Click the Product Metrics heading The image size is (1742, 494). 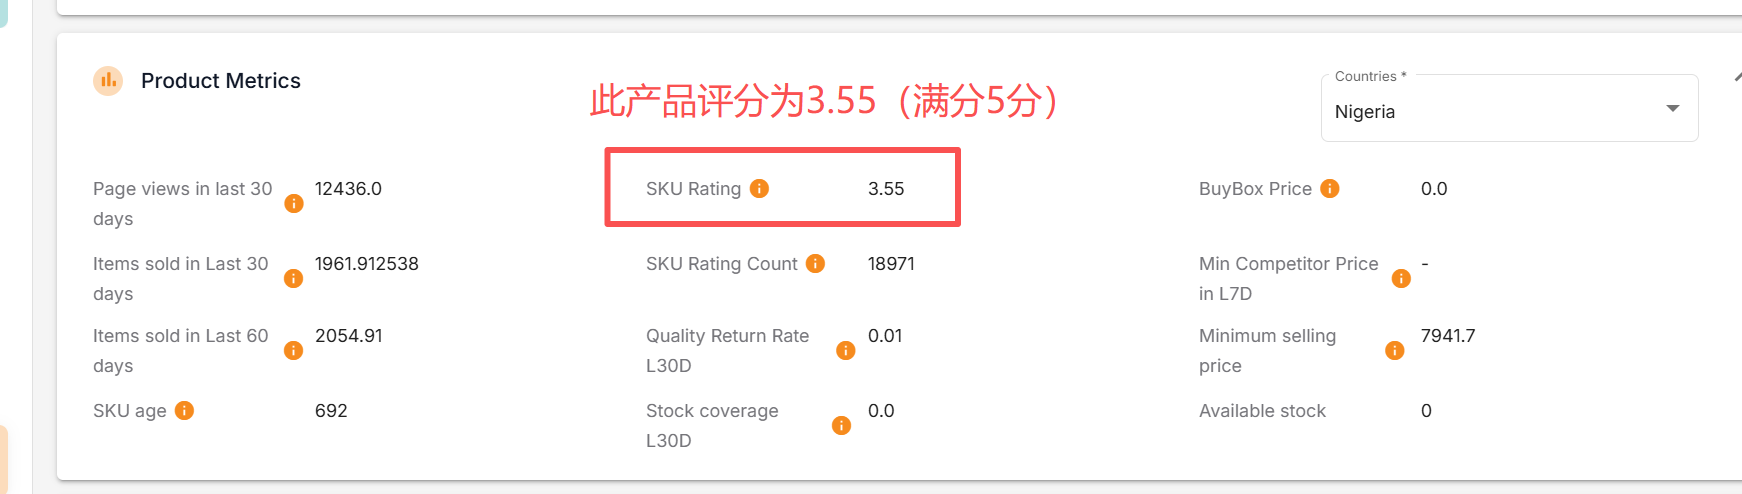pos(221,81)
